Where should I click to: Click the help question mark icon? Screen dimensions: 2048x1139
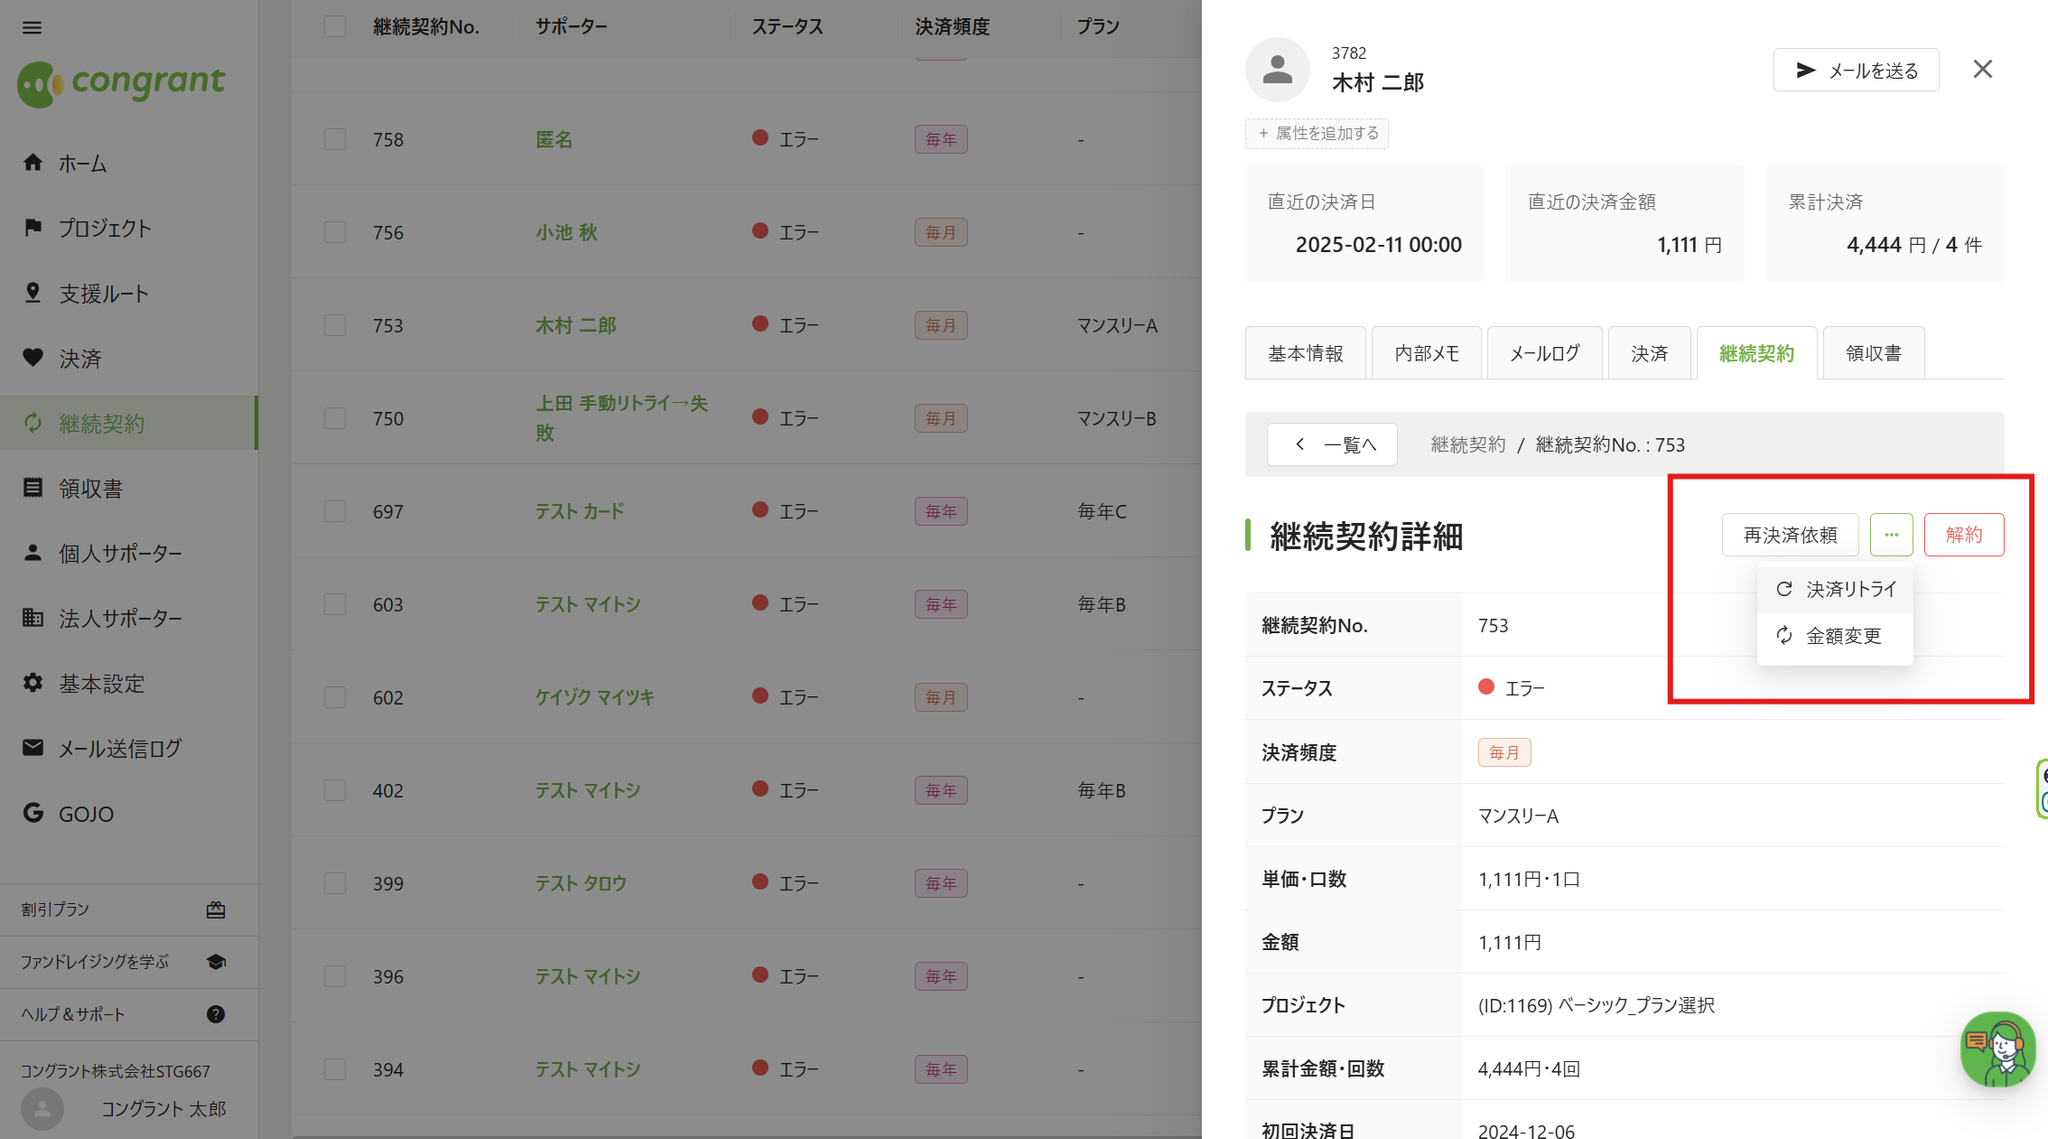(216, 1014)
